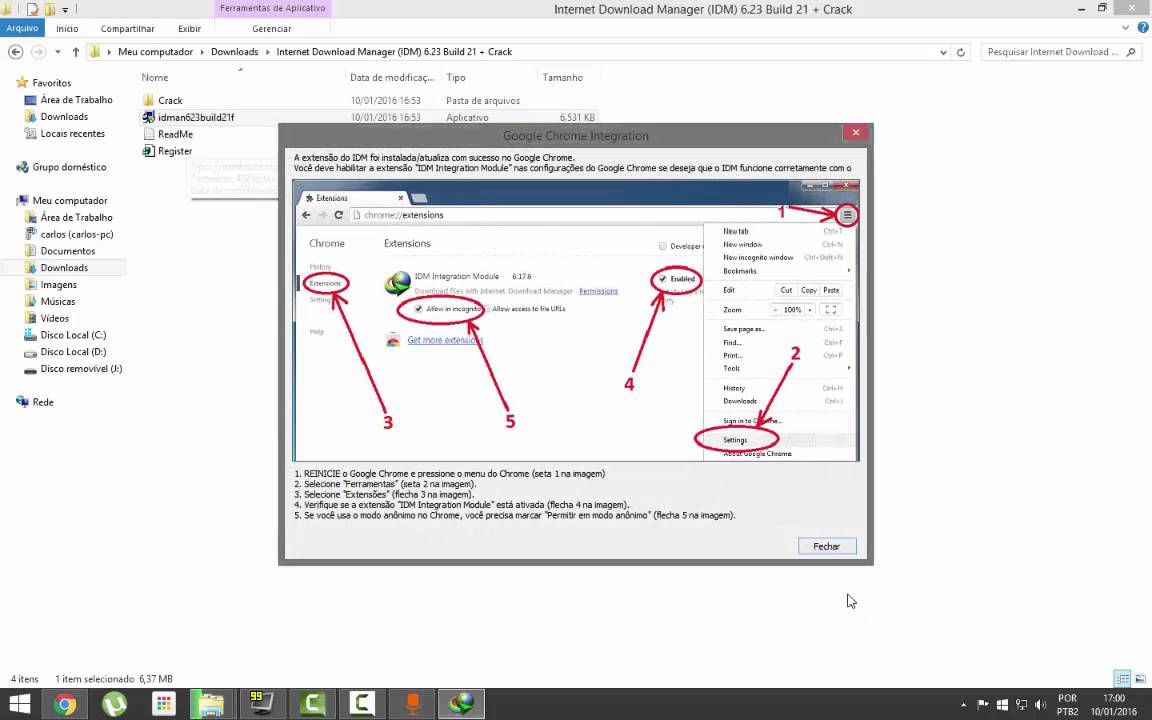Image resolution: width=1152 pixels, height=720 pixels.
Task: Click the volume speaker tray icon
Action: 1040,705
